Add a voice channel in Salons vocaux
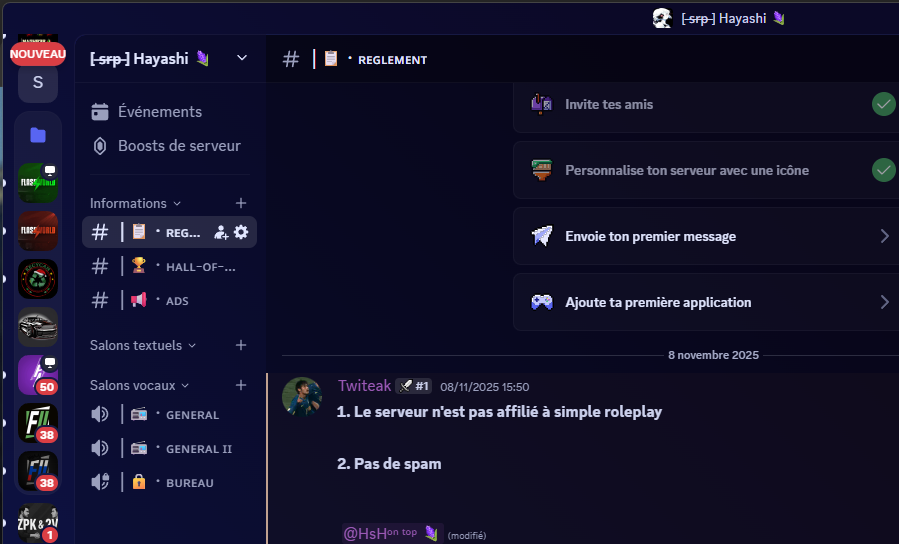 [x=240, y=385]
